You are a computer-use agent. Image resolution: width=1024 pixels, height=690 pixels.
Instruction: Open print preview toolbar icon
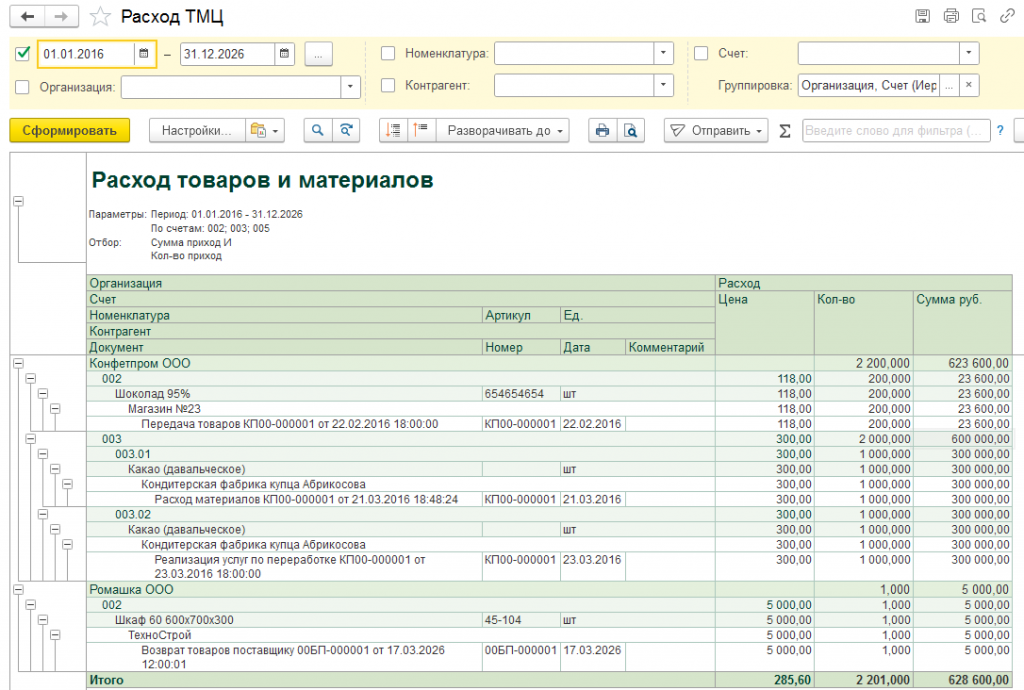pyautogui.click(x=630, y=131)
